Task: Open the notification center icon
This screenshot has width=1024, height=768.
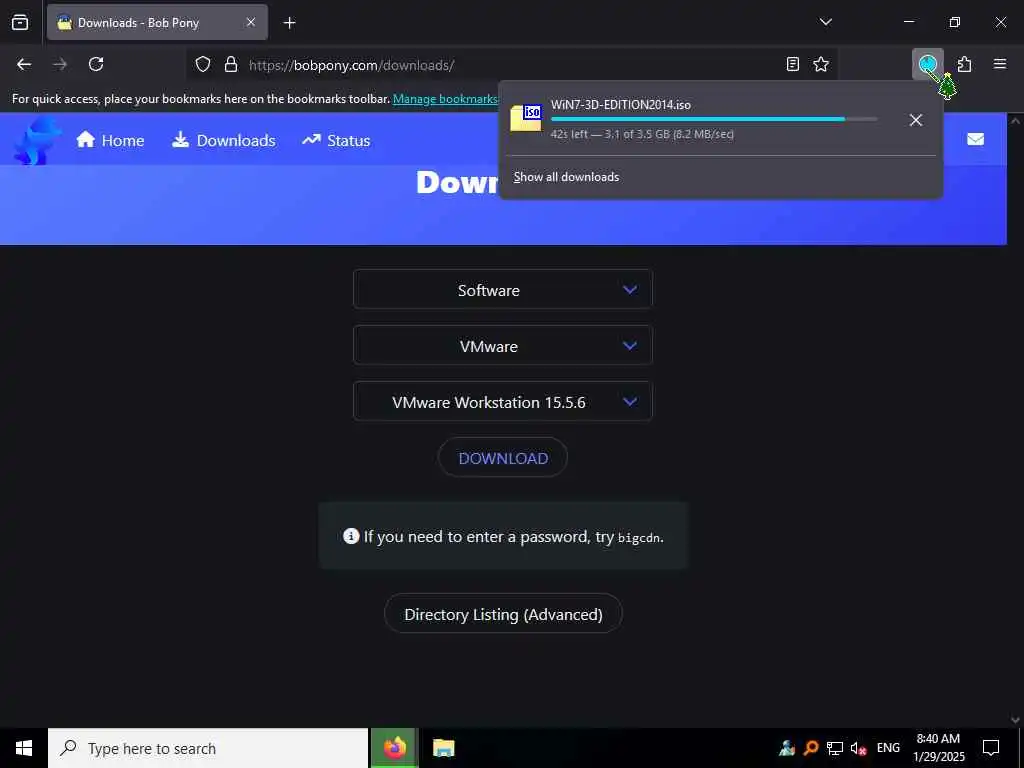Action: click(x=991, y=748)
